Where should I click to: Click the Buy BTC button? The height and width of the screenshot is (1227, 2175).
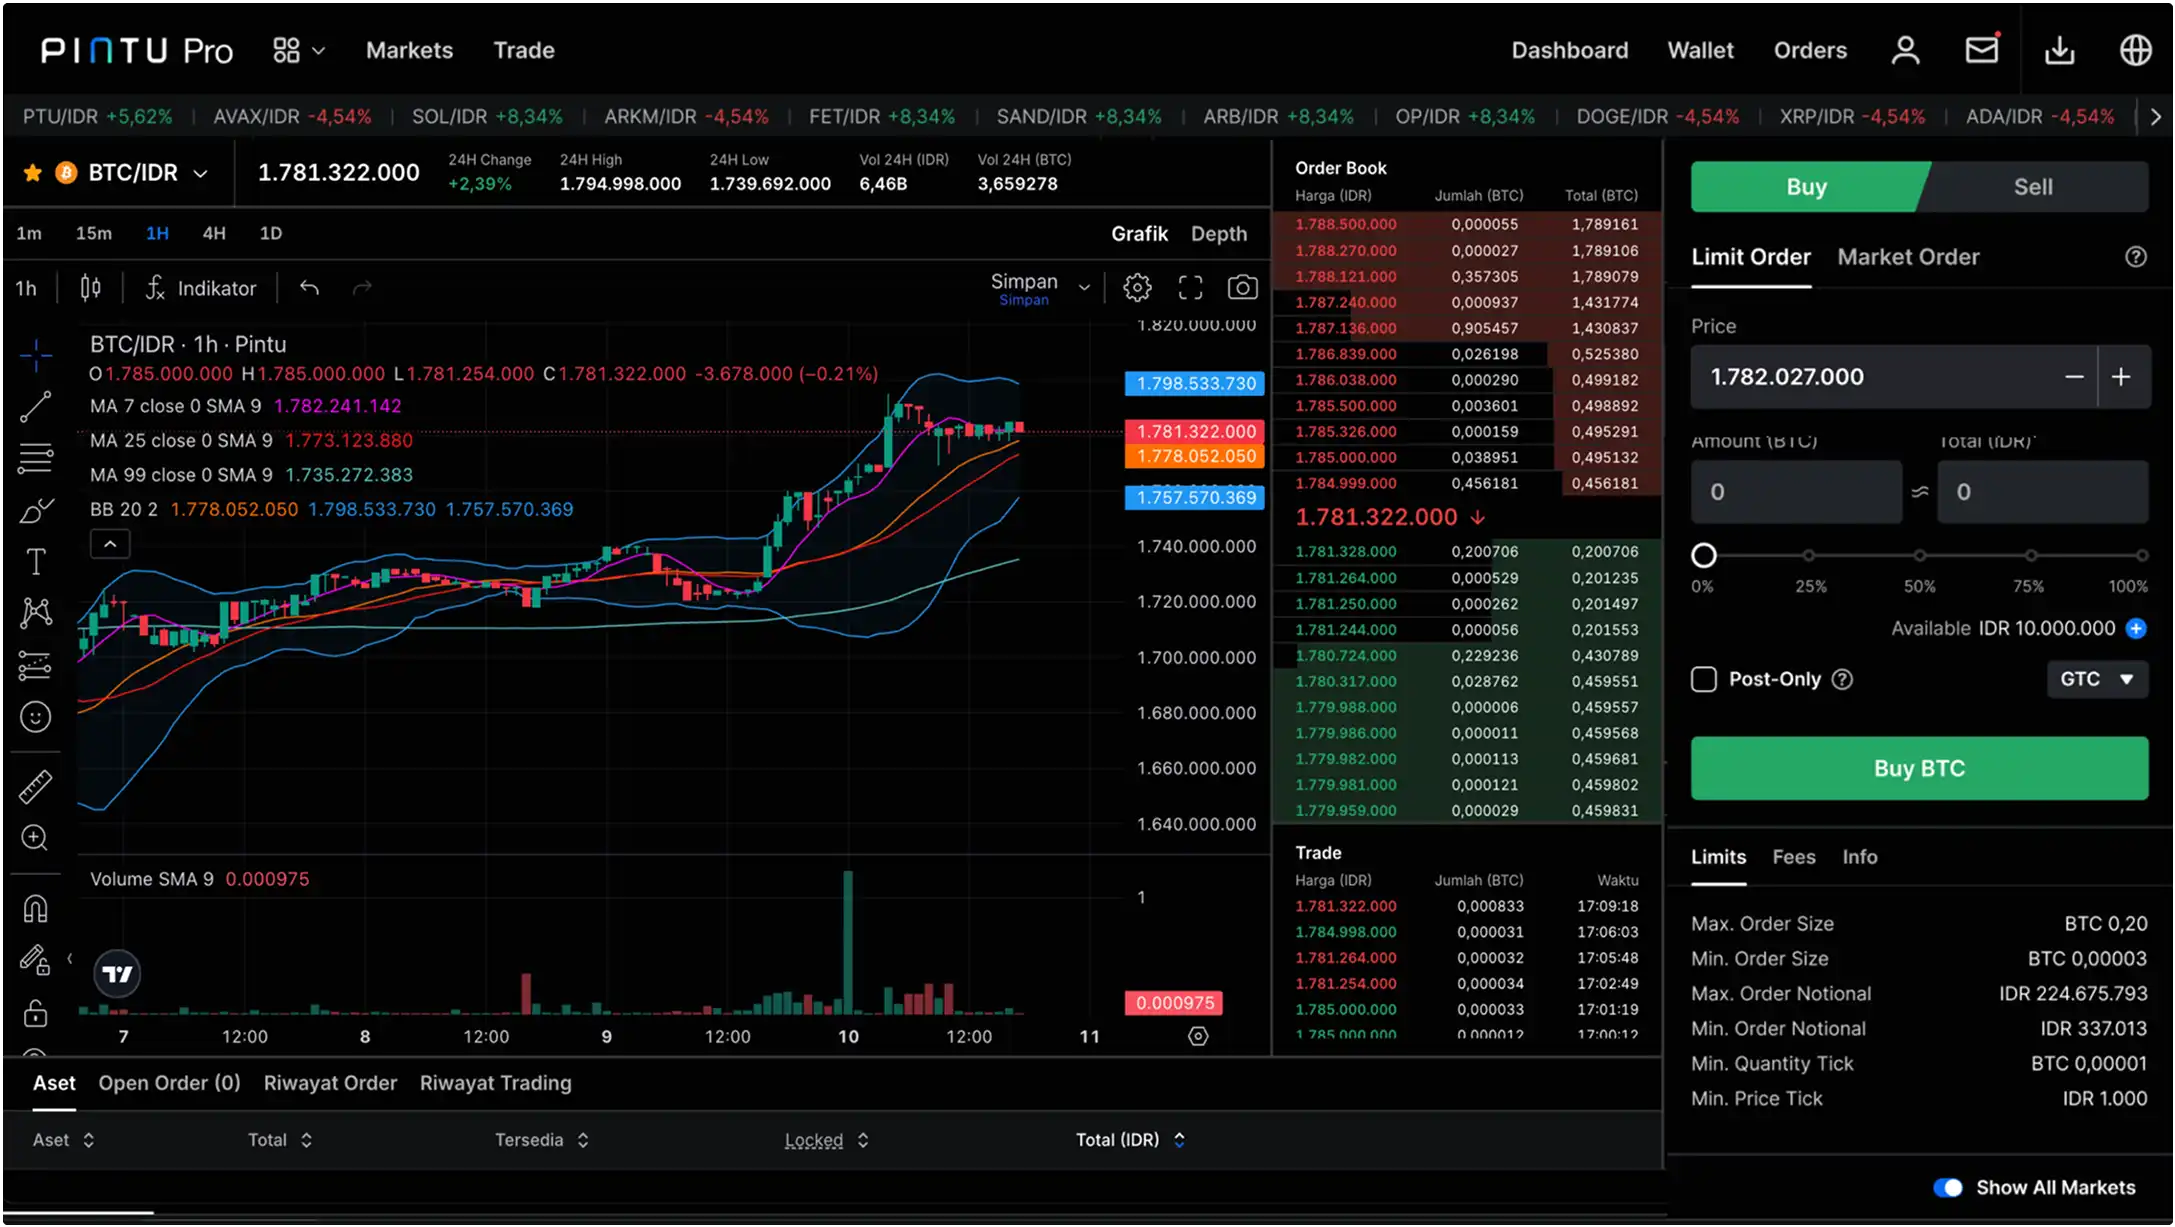(1919, 768)
